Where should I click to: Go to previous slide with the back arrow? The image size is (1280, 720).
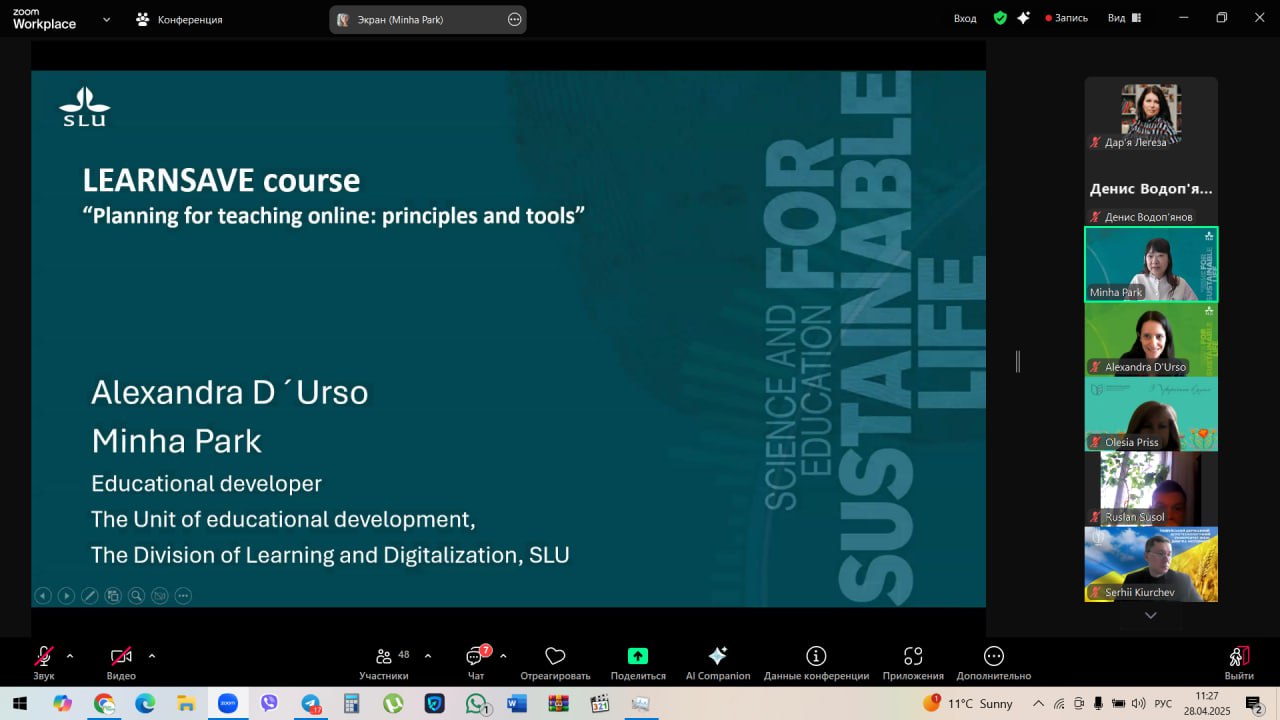click(x=43, y=596)
